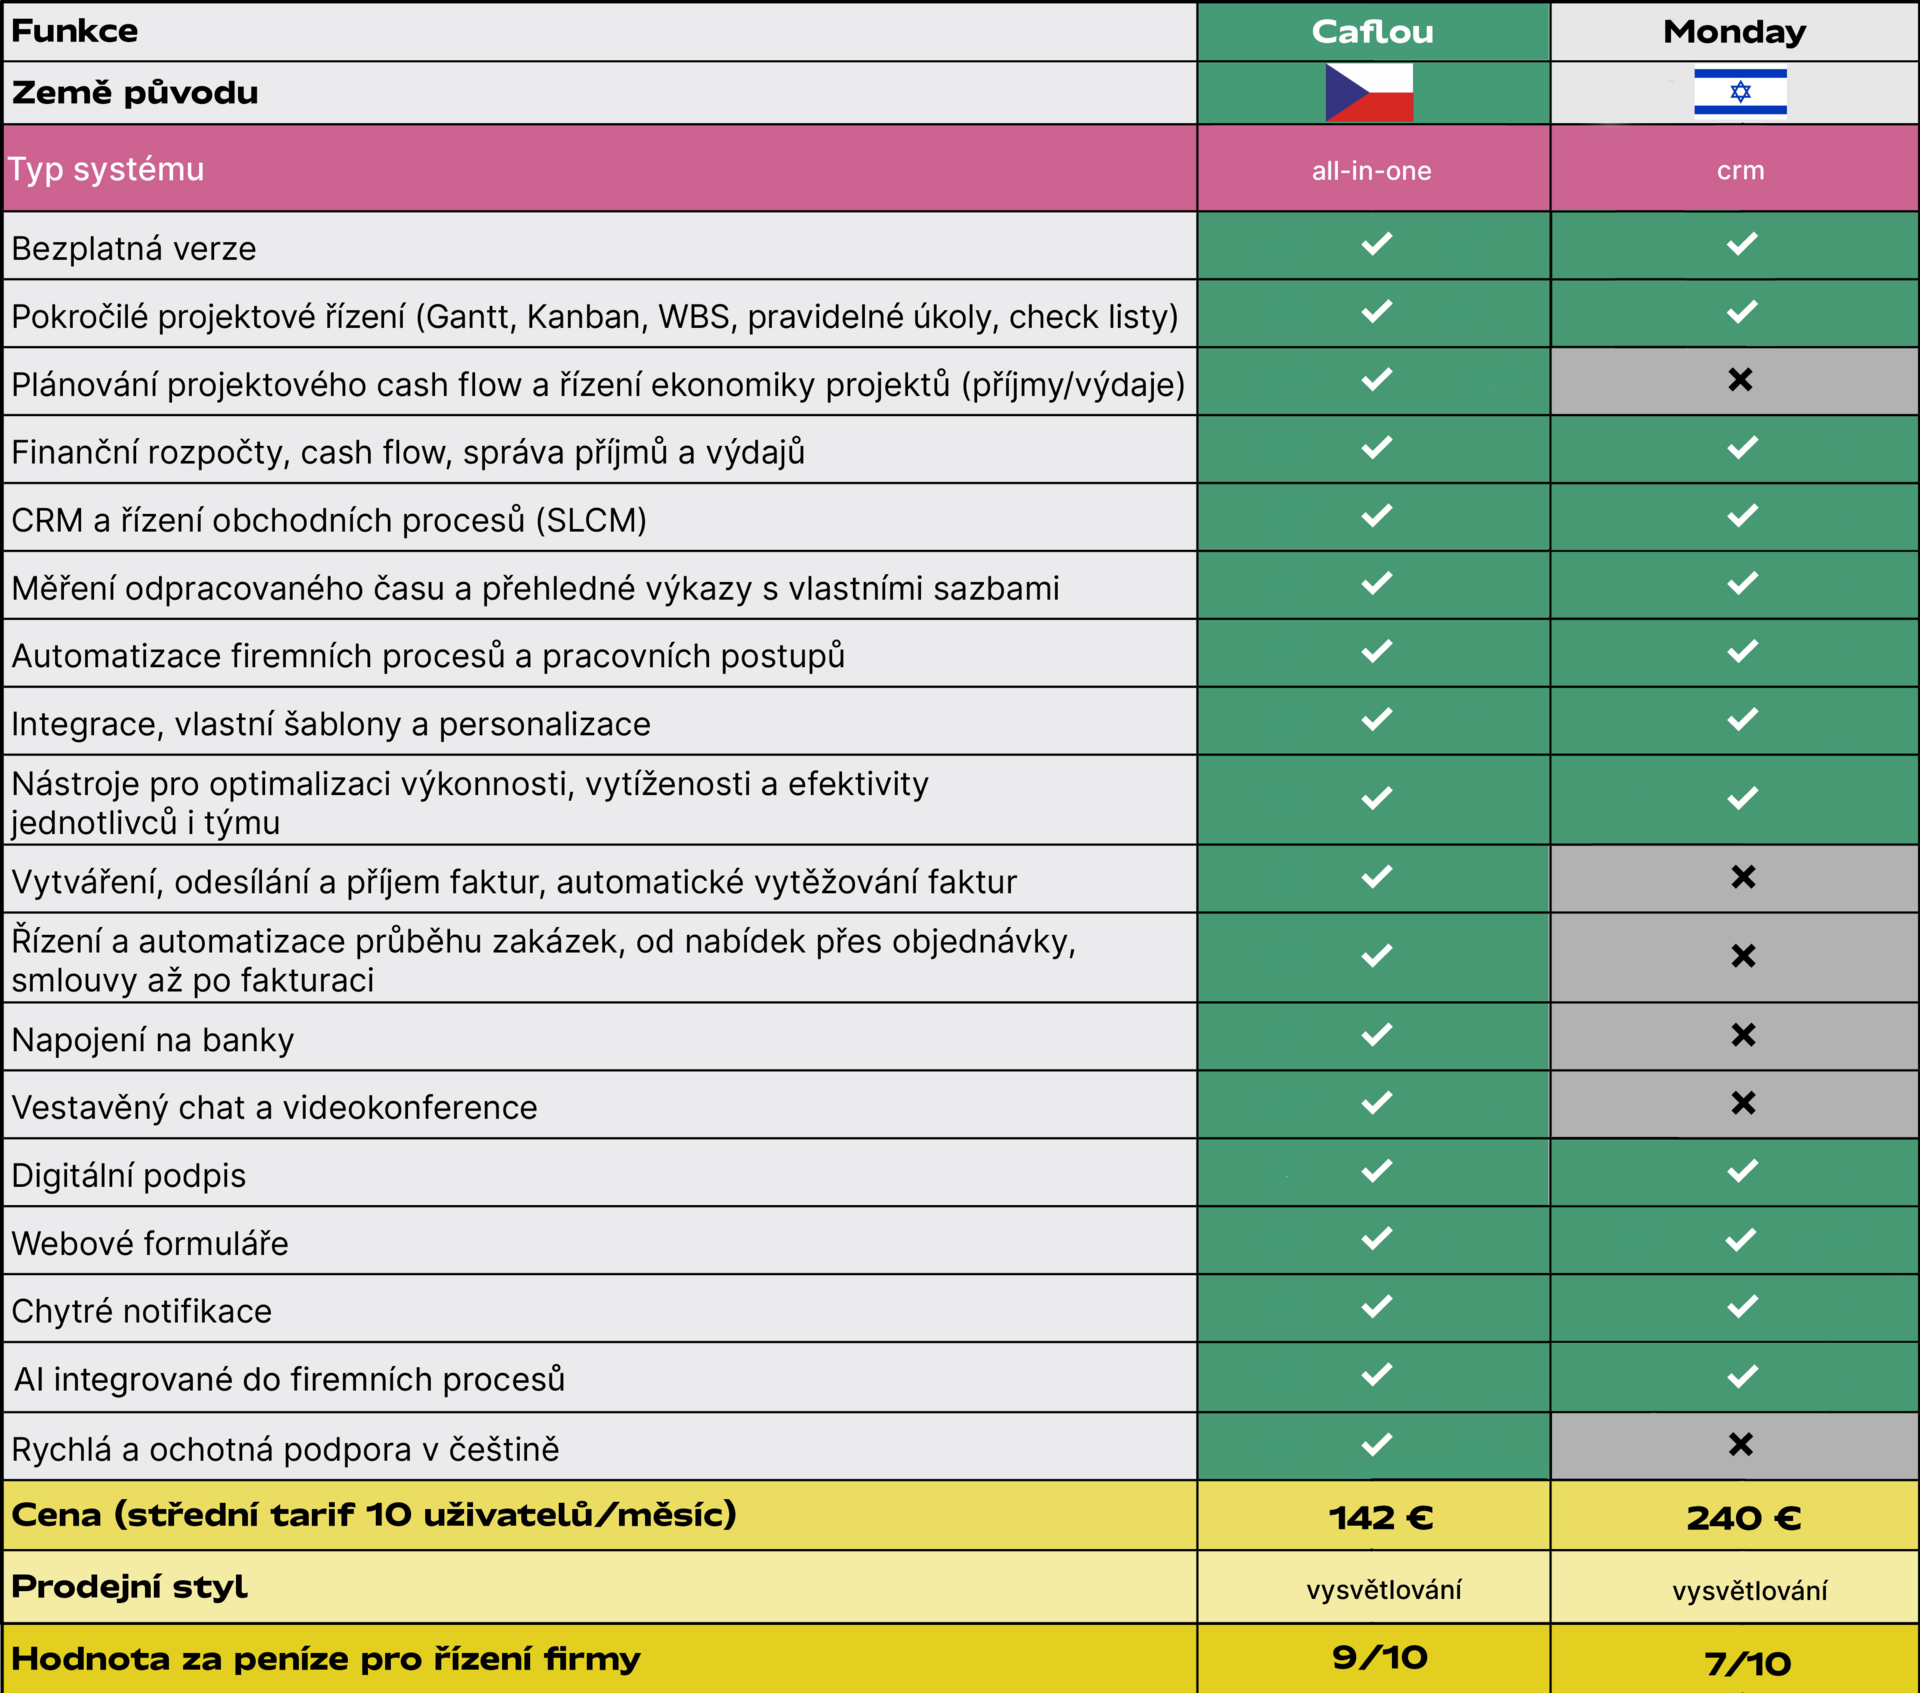Click Monday X for invoice creation row
This screenshot has width=1920, height=1693.
(1743, 877)
